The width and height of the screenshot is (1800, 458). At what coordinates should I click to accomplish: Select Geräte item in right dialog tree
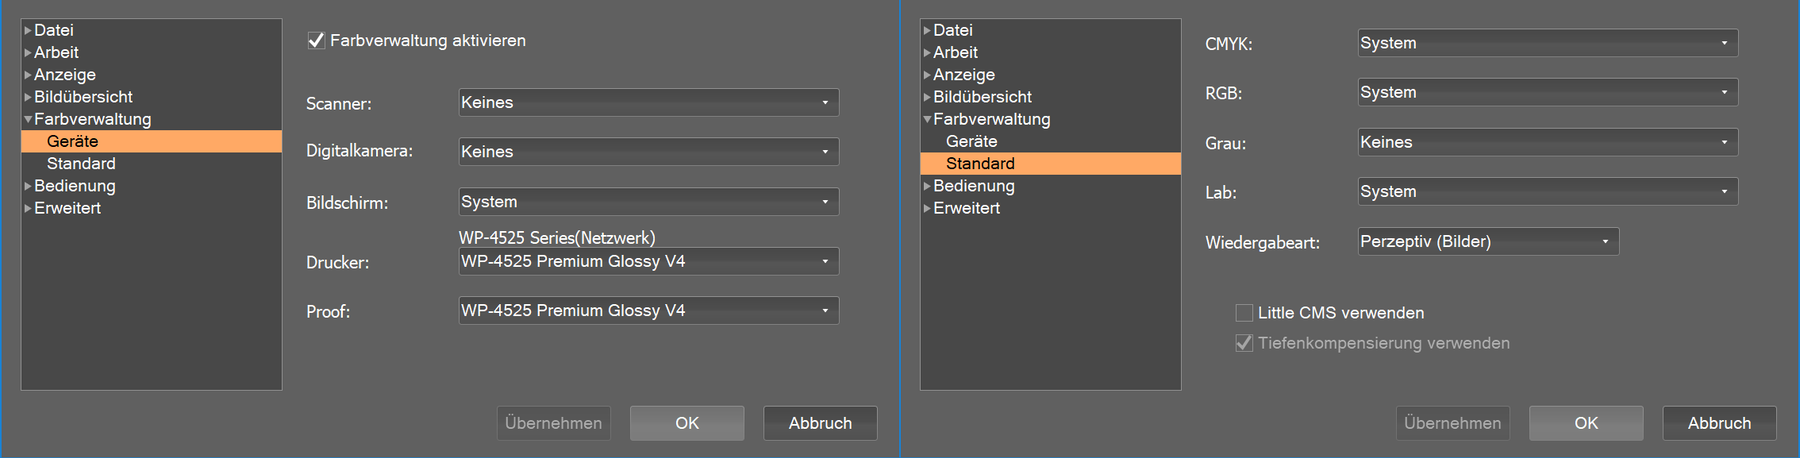point(971,141)
